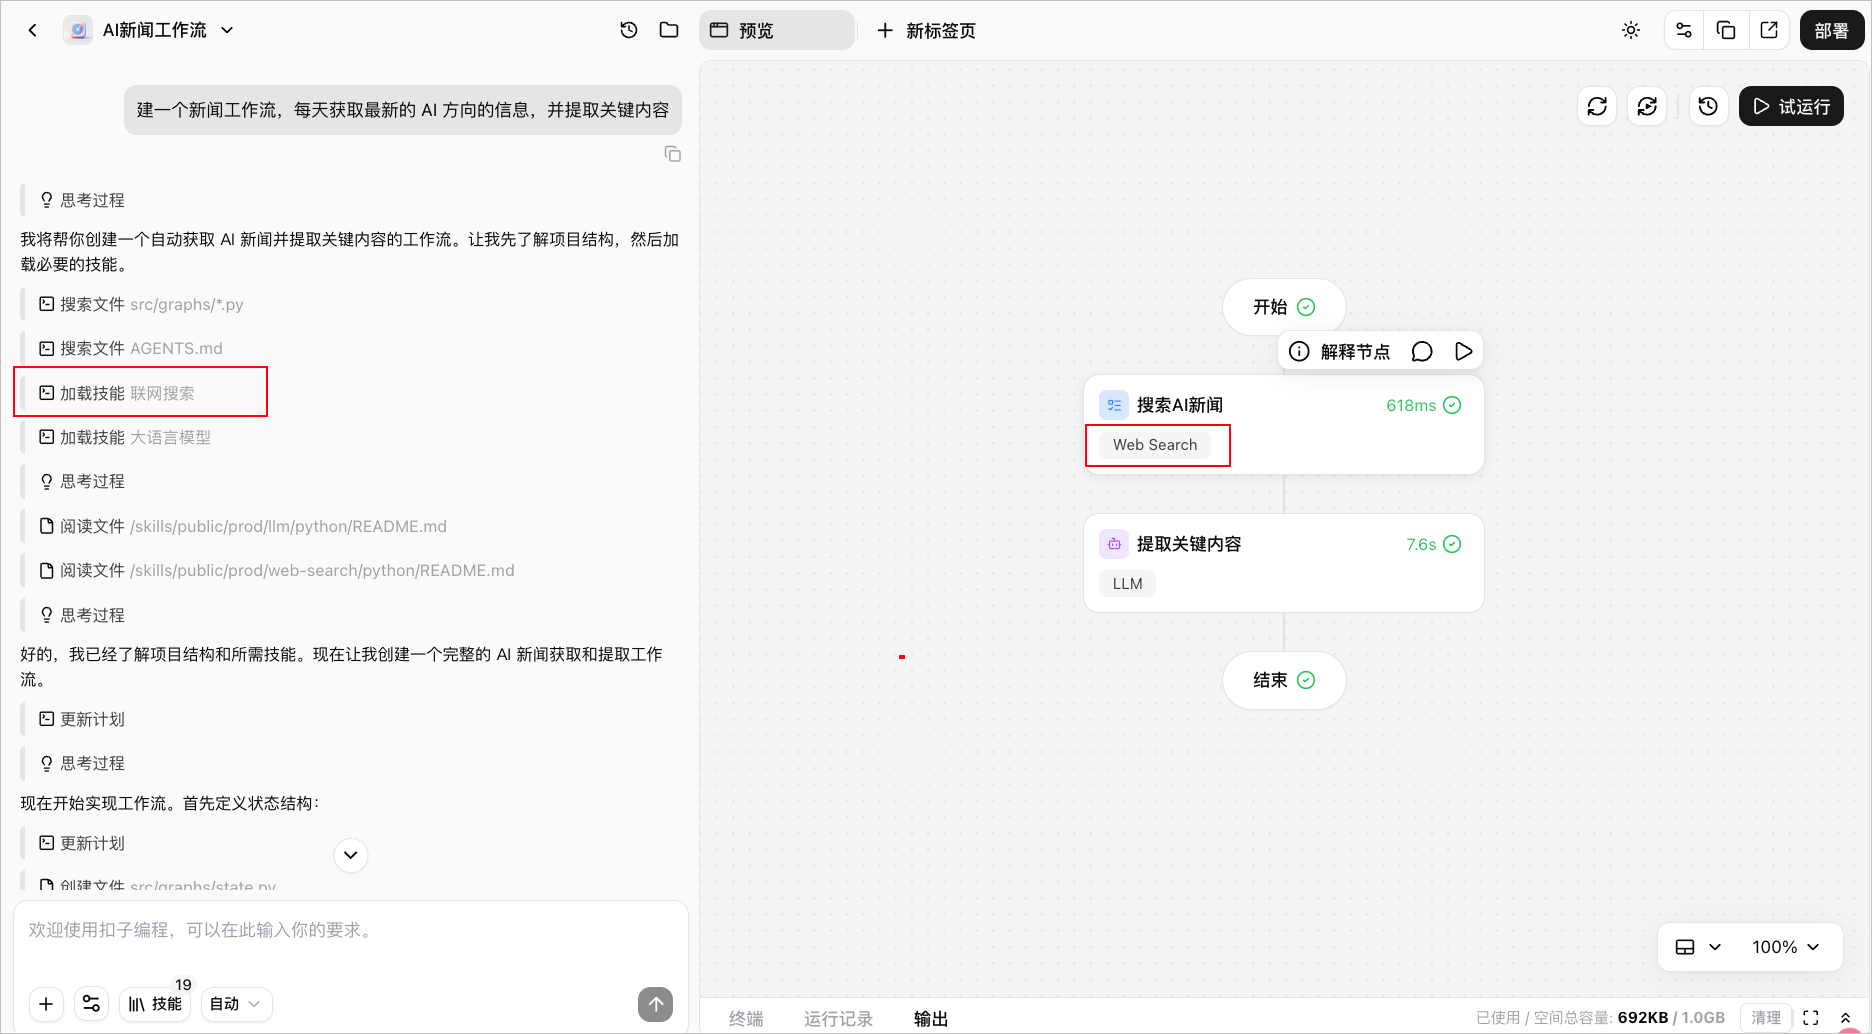Open 搜索文件 src/graphs/*.py step

141,304
